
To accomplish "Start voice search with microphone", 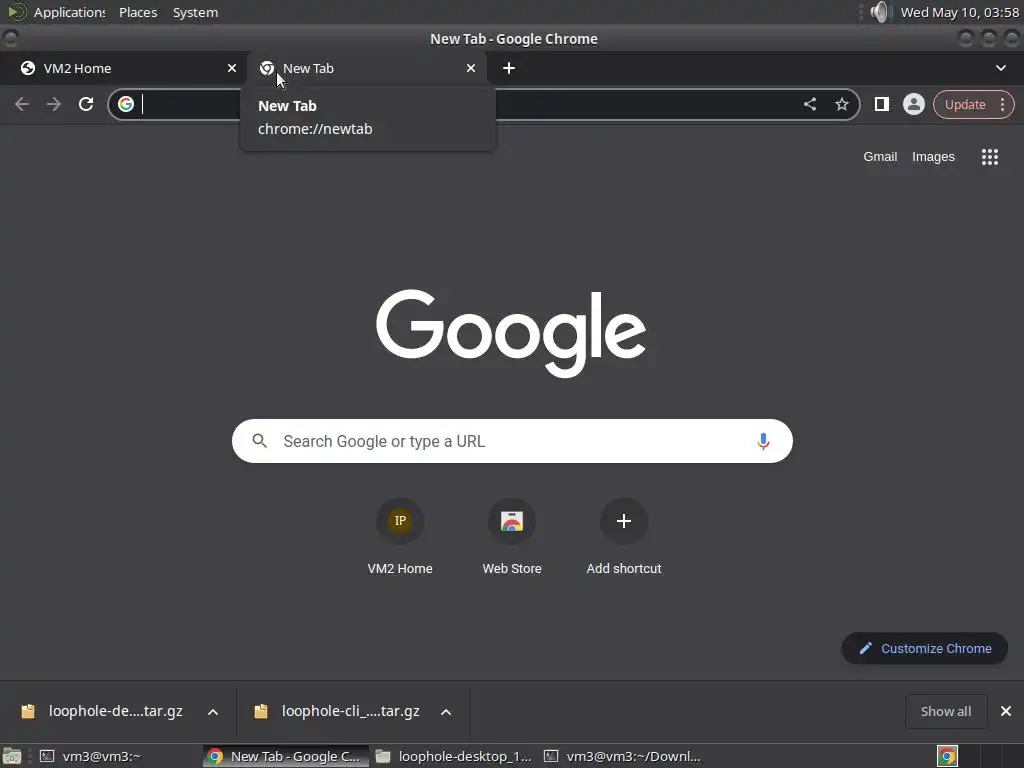I will pyautogui.click(x=763, y=441).
